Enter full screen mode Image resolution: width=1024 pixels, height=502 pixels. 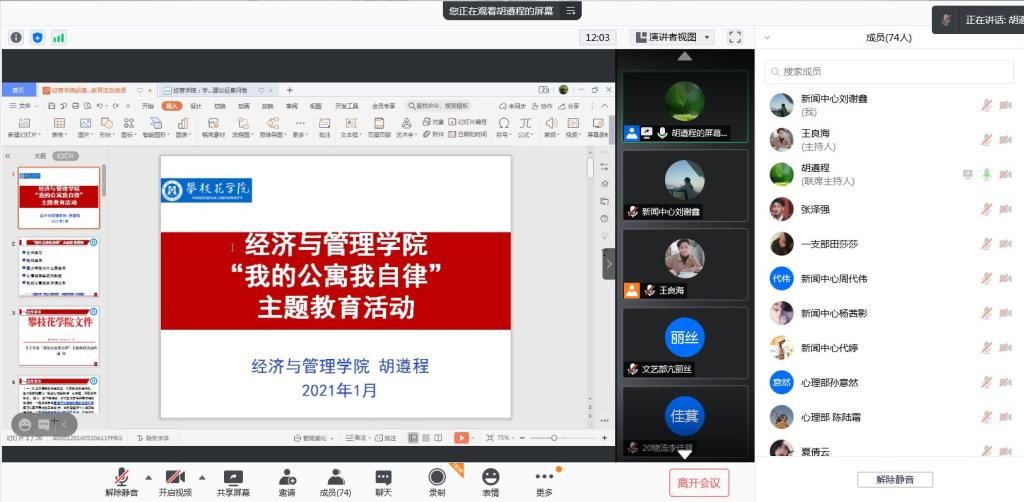coord(735,37)
